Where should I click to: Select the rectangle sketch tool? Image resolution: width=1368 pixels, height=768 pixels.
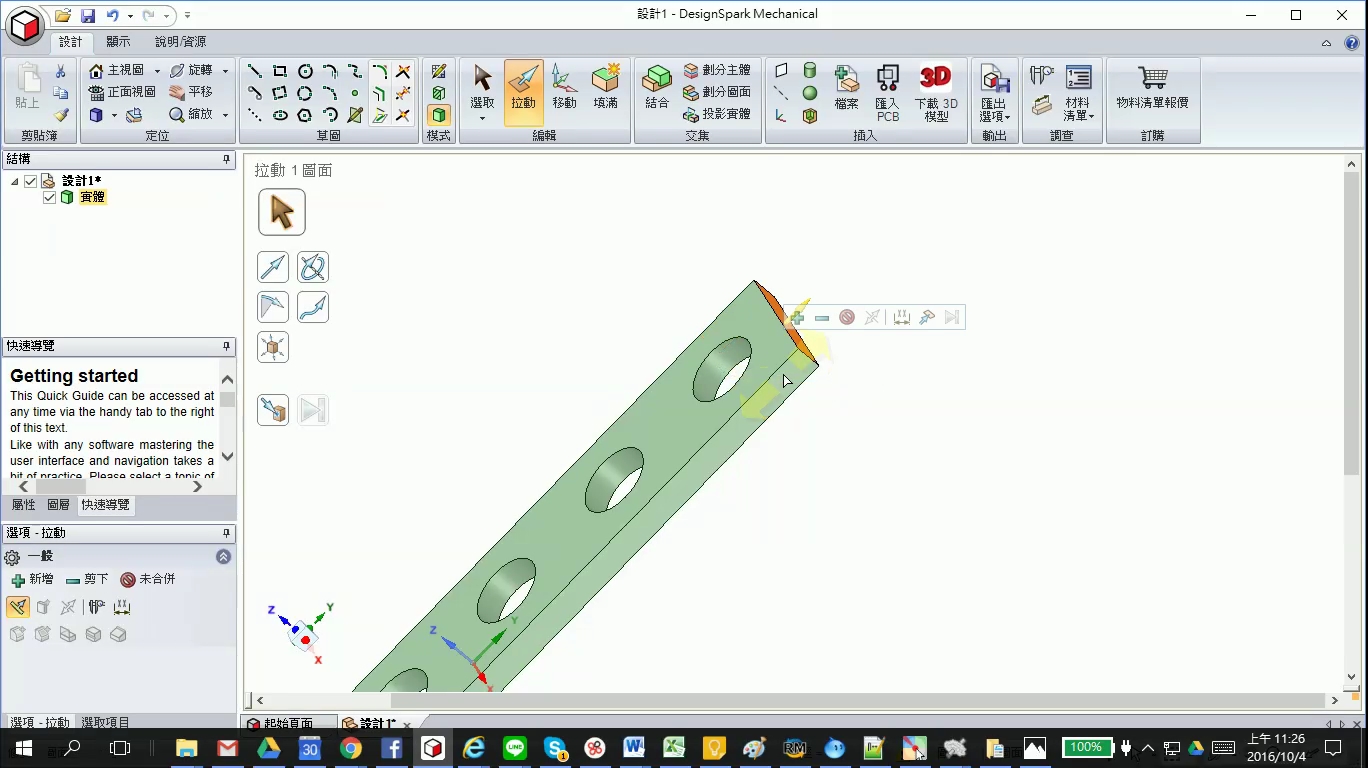point(280,71)
